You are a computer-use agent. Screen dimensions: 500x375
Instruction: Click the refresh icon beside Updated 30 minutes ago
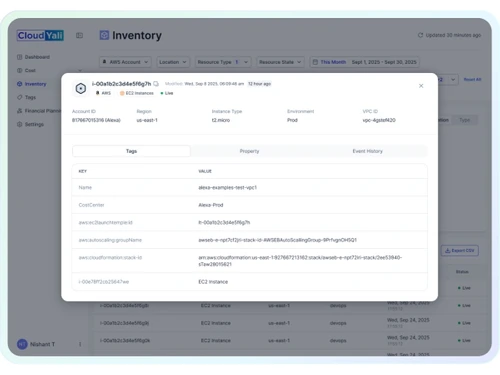point(420,35)
